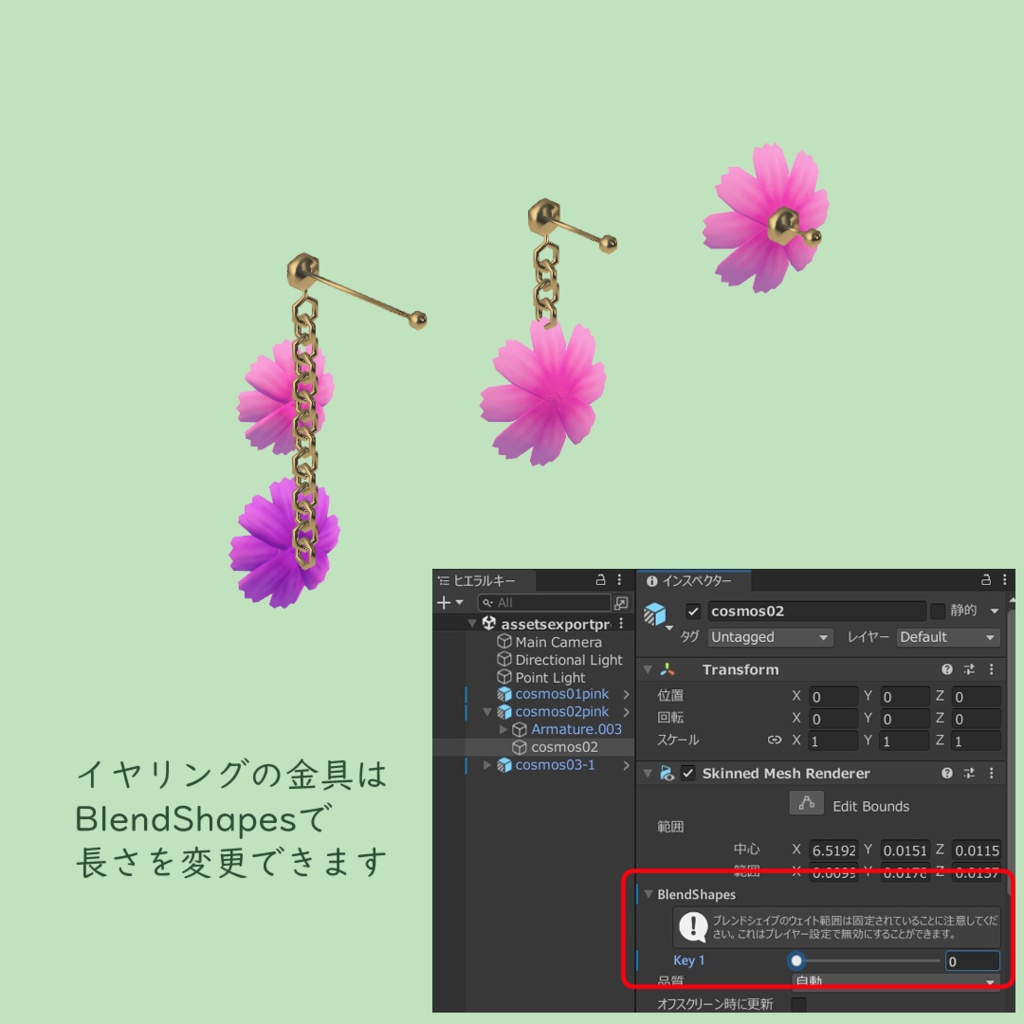Click the Transform presets icon
Screen dimensions: 1024x1024
970,669
